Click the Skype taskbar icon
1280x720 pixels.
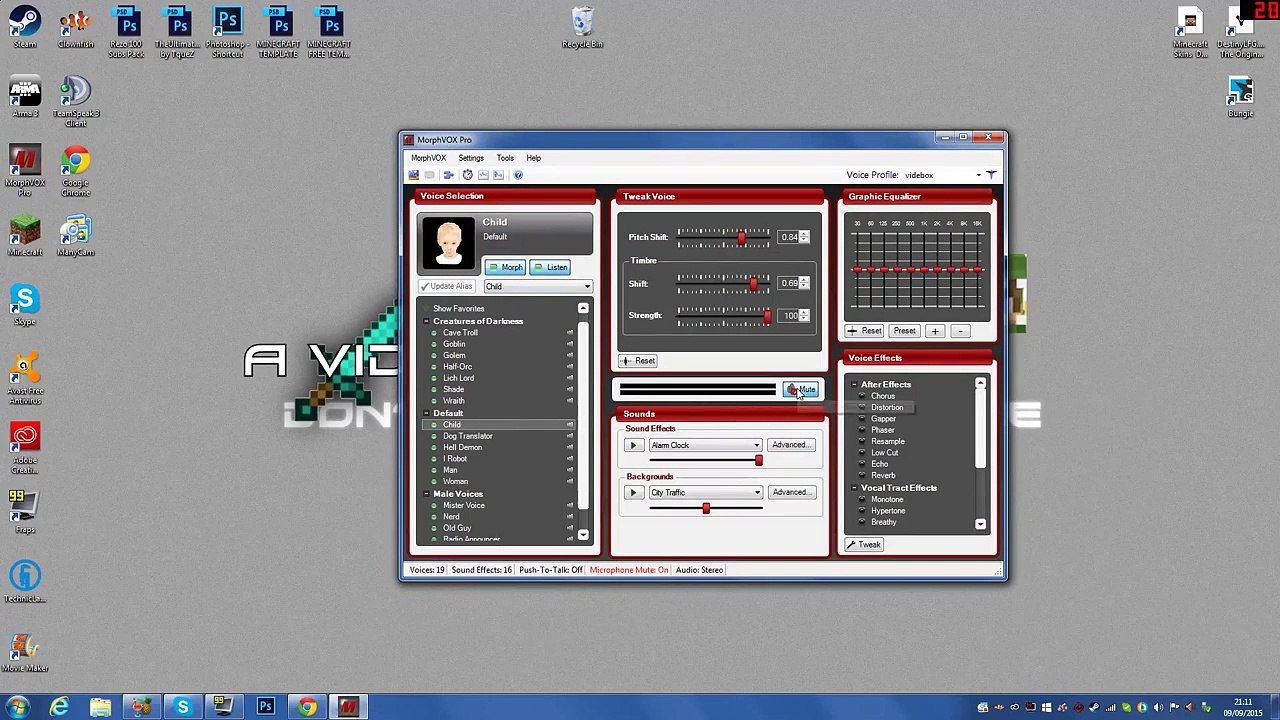(182, 708)
